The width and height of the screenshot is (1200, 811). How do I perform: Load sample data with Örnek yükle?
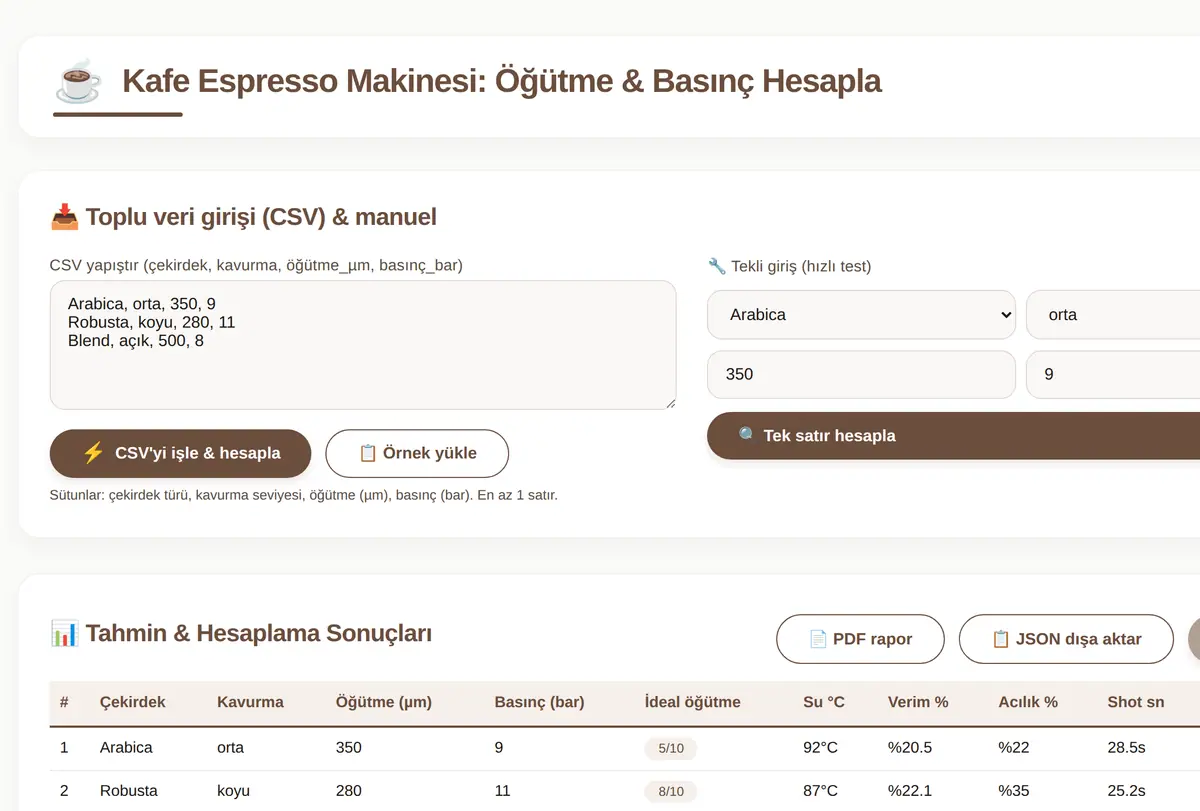pyautogui.click(x=417, y=453)
